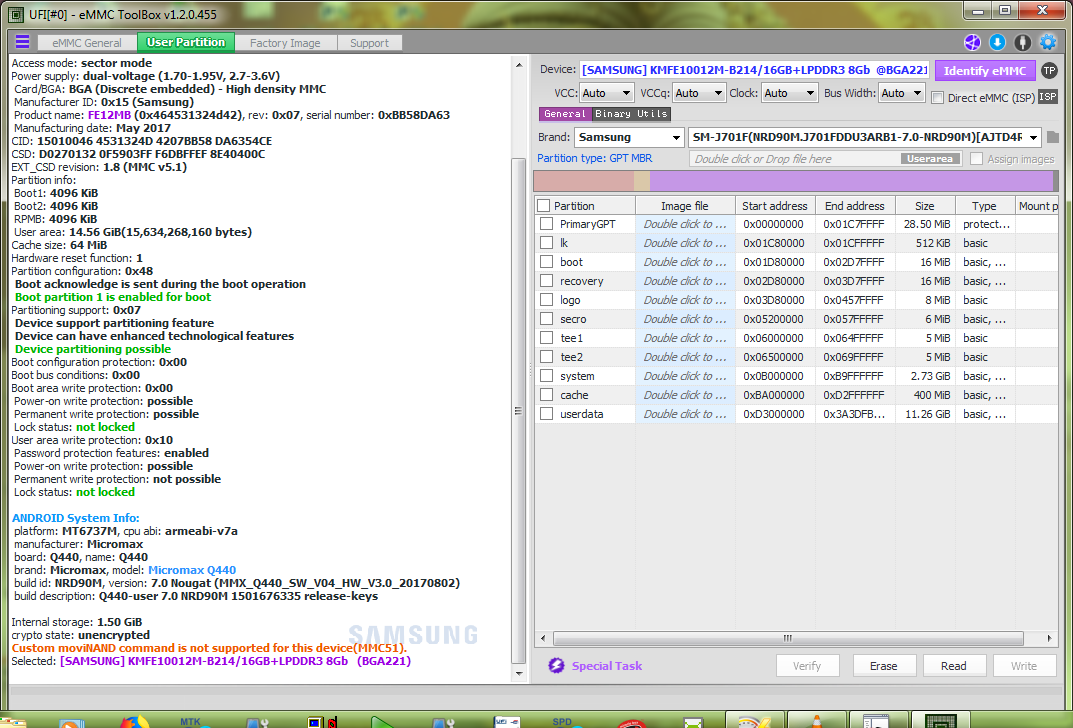
Task: Click the Partition type: GPT MBR text
Action: [x=595, y=158]
